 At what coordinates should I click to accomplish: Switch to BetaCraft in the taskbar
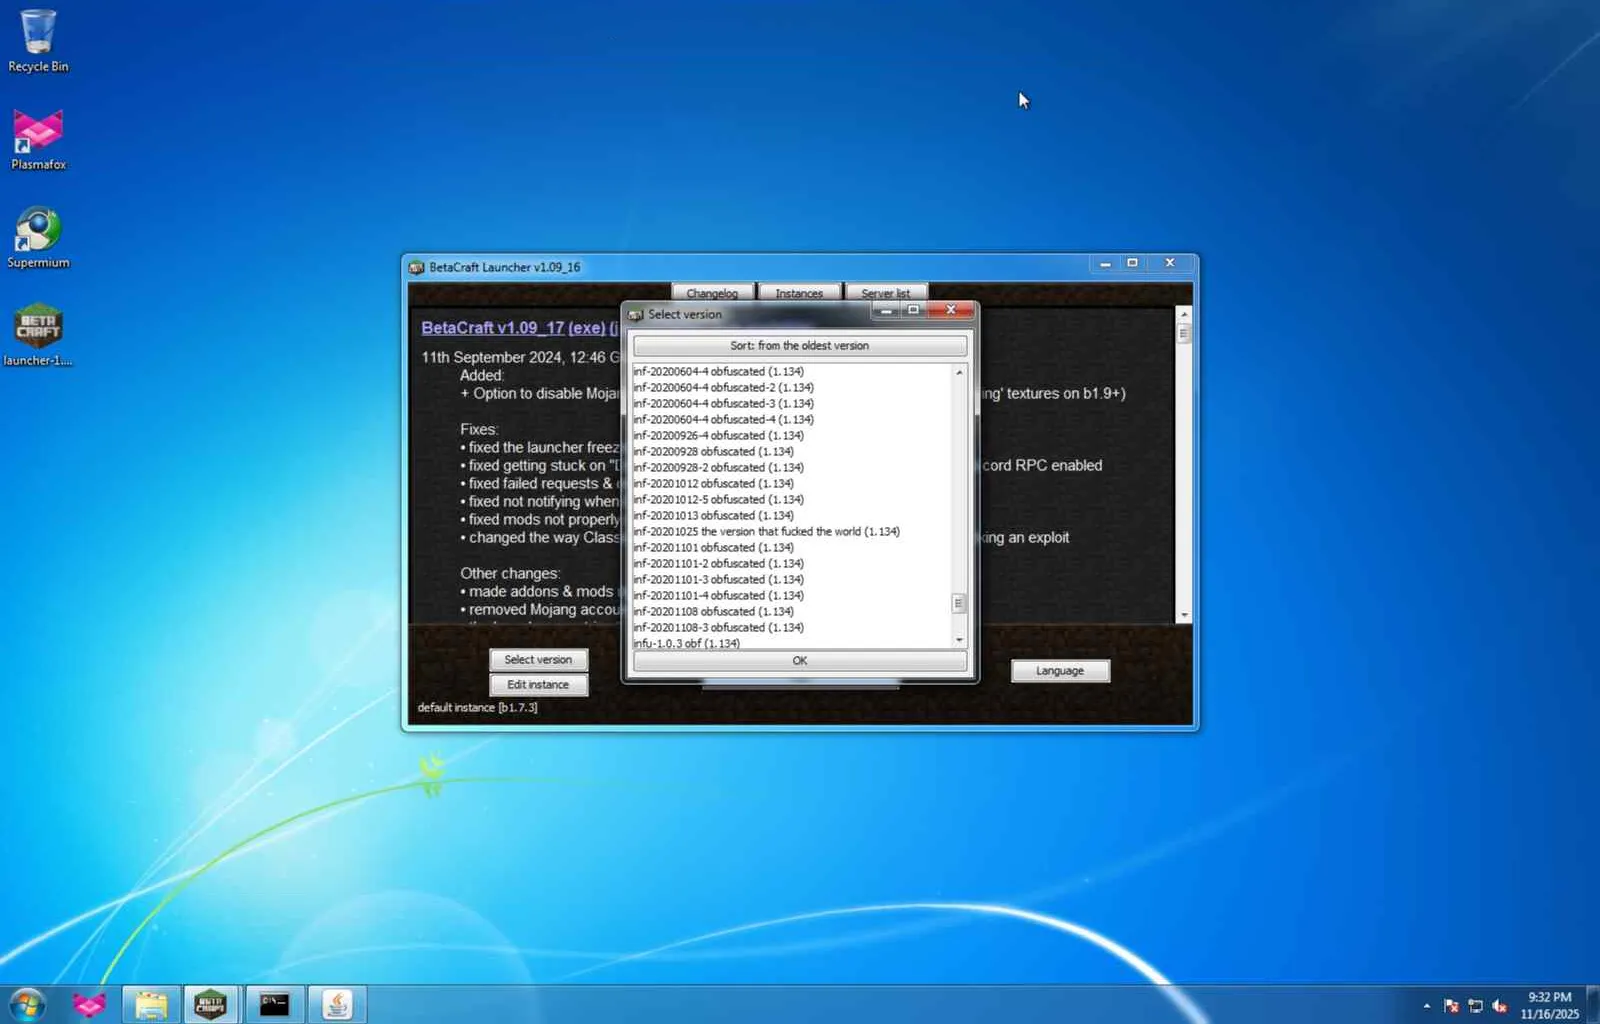[211, 1004]
